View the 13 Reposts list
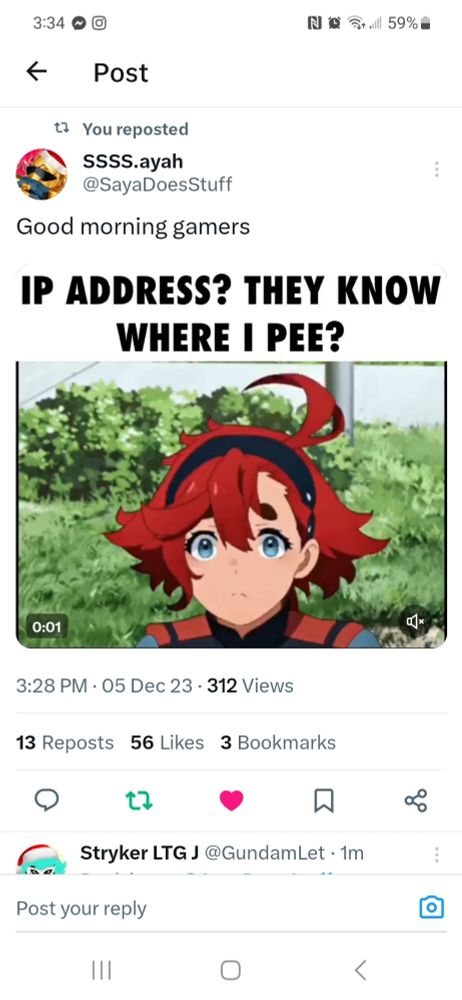The height and width of the screenshot is (1000, 462). coord(65,742)
